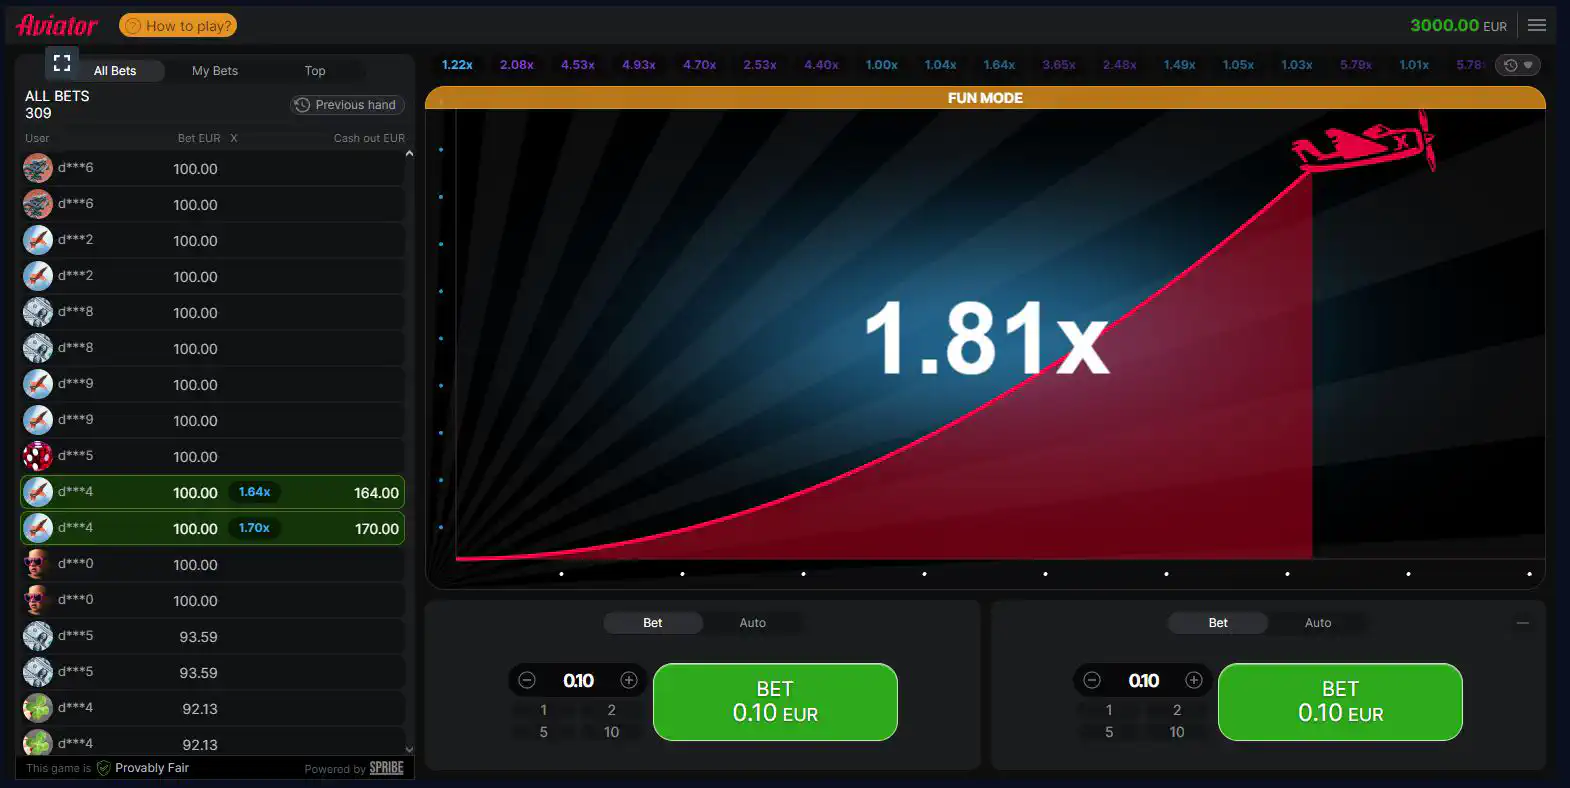Select Bet mode on right panel
Screen dimensions: 1570x788
pyautogui.click(x=1217, y=623)
